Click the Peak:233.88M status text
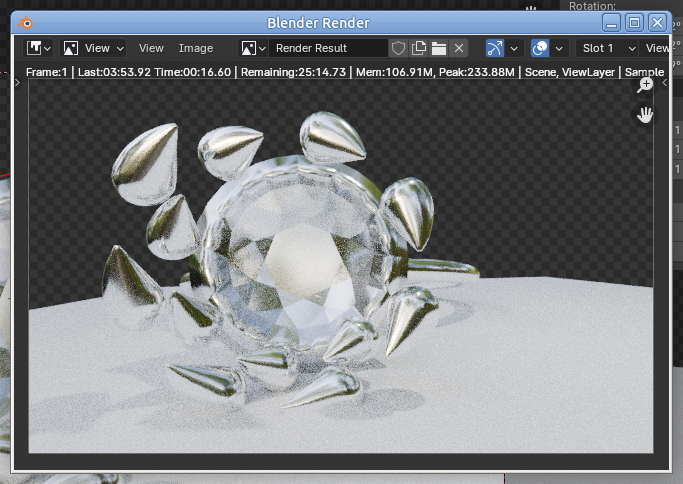Screen dimensions: 683x484 point(477,72)
